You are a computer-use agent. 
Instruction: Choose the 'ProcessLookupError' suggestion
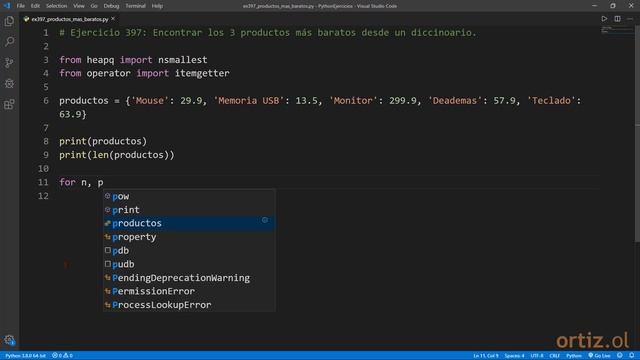point(189,305)
